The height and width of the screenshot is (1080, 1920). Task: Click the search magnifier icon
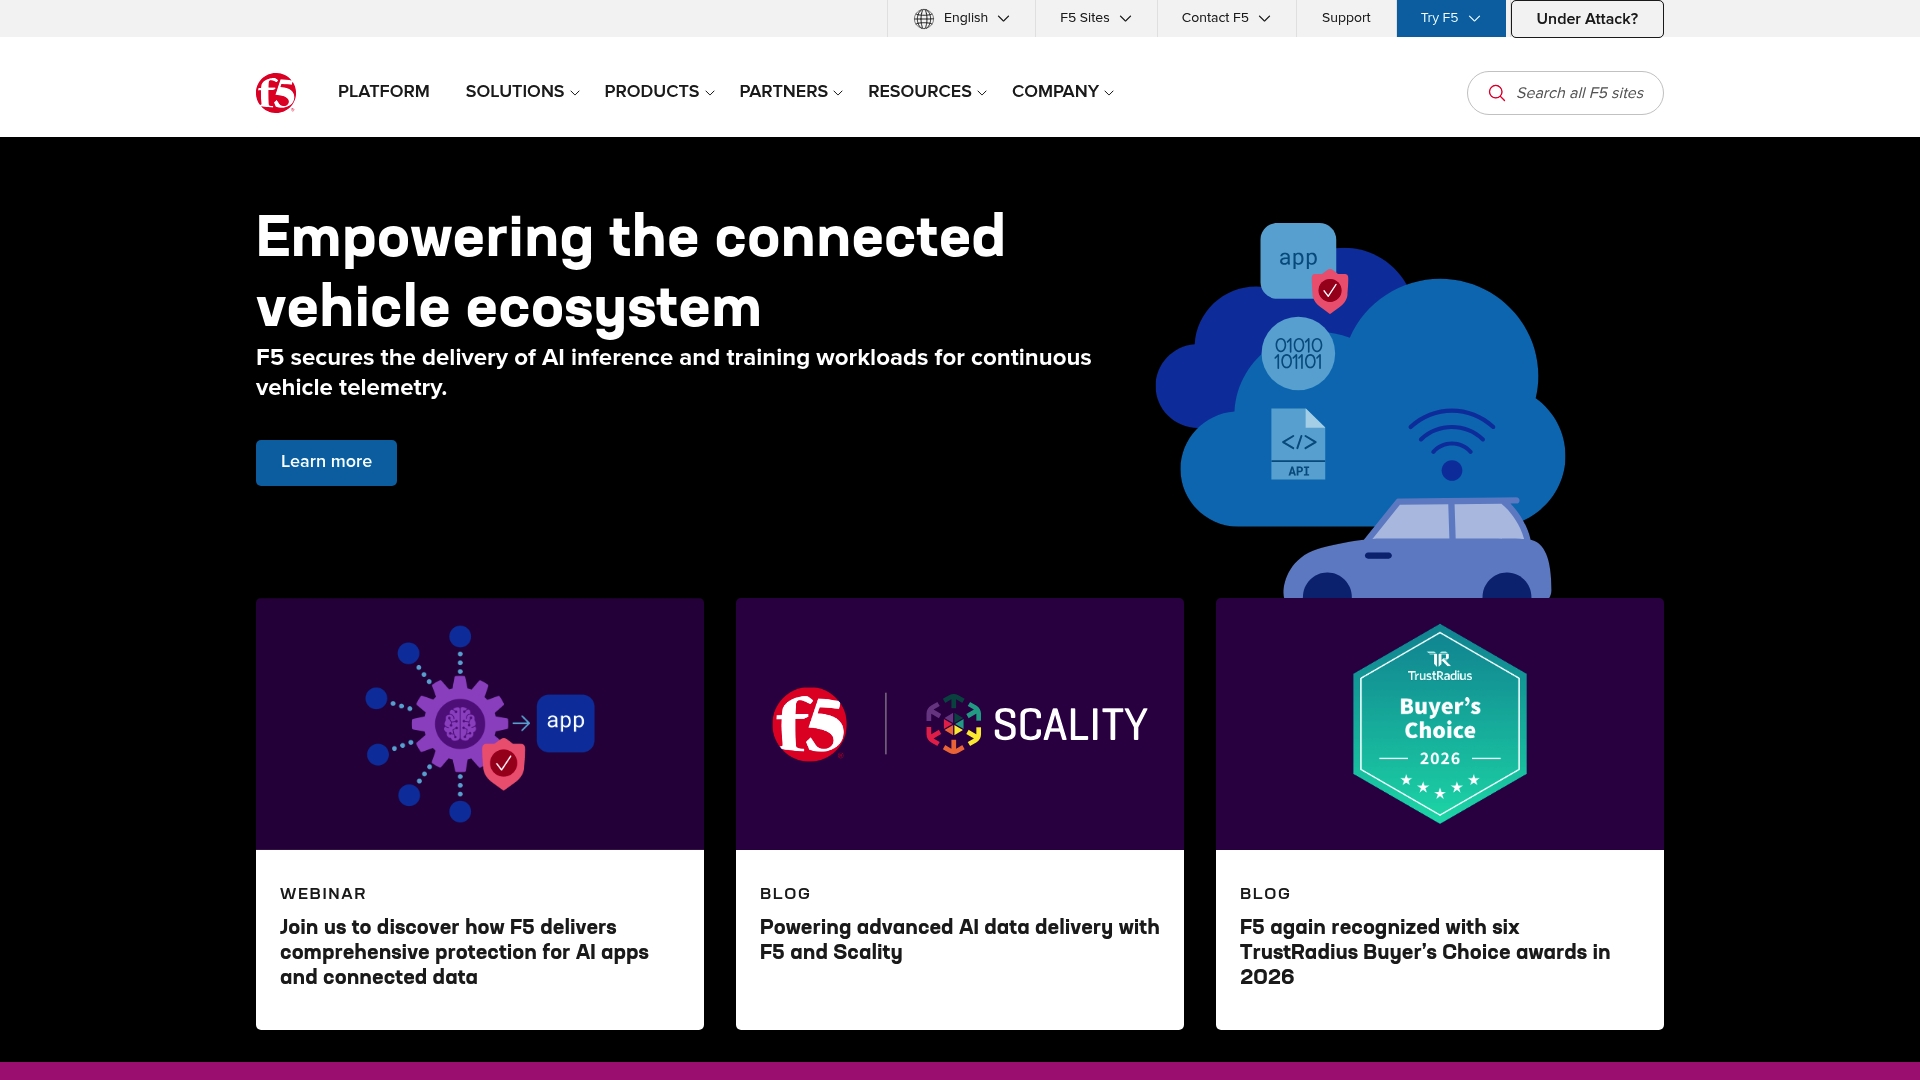point(1497,92)
